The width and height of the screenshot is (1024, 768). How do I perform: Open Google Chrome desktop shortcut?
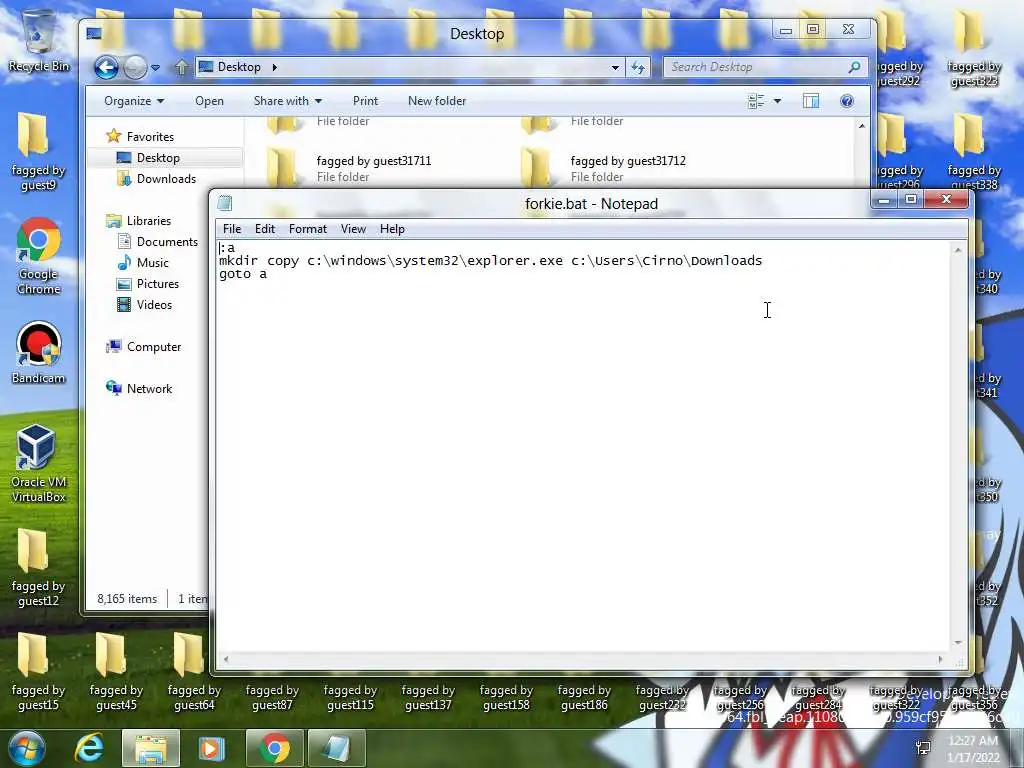[x=38, y=257]
